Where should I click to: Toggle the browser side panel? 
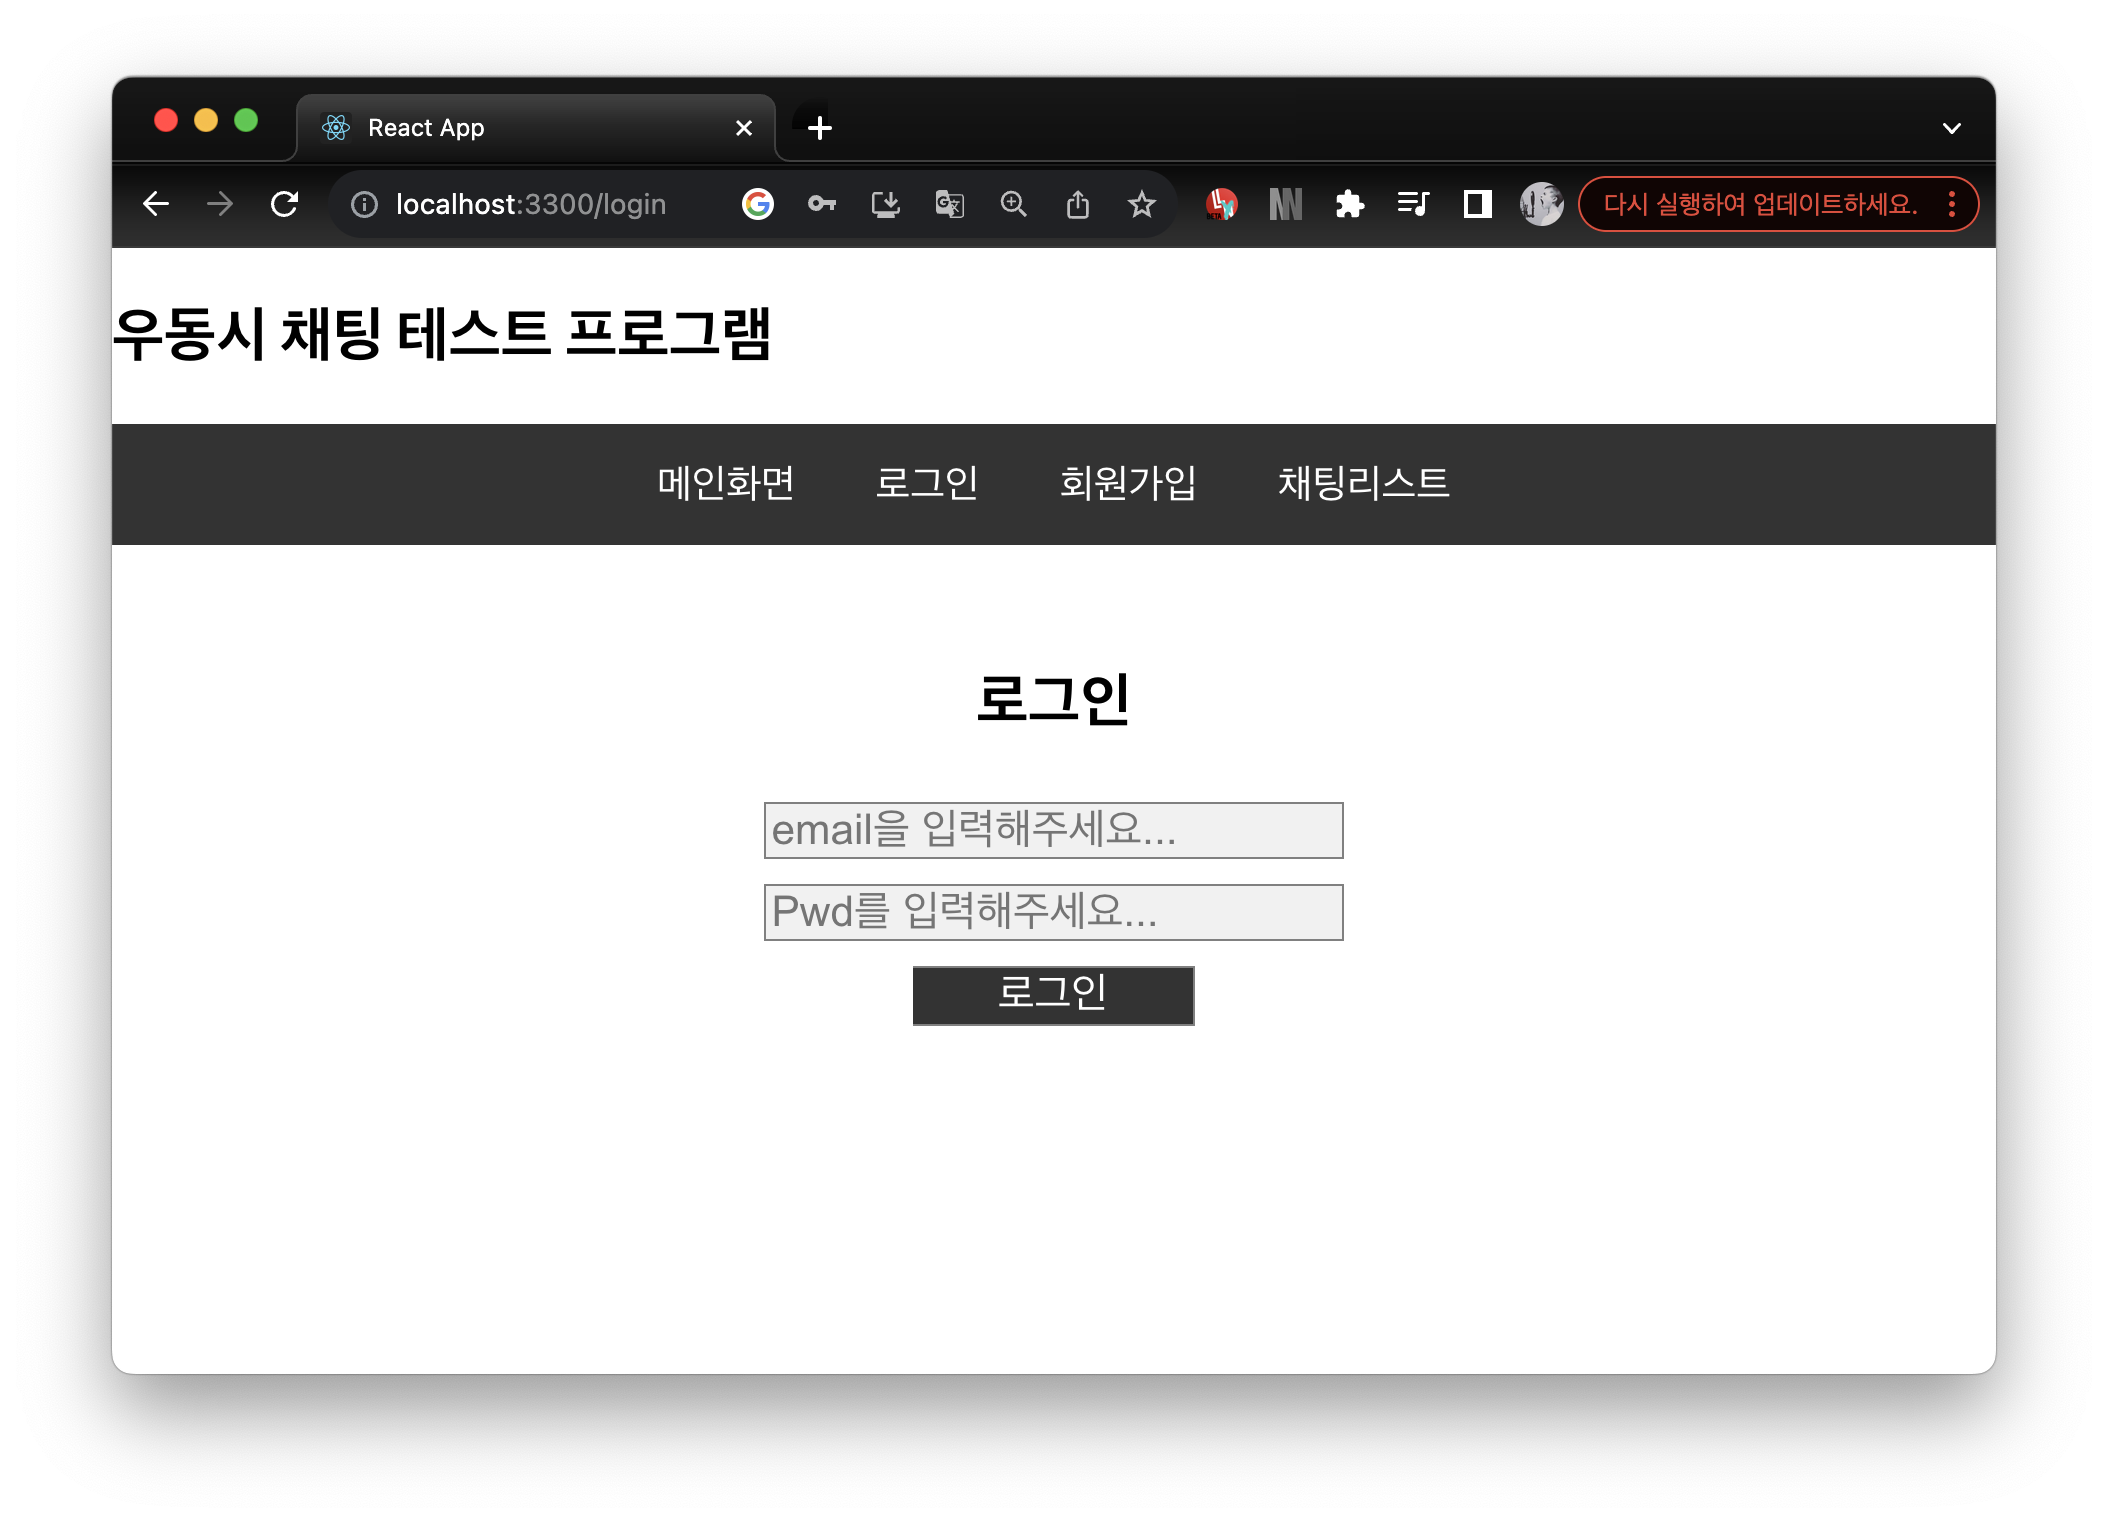[x=1477, y=204]
